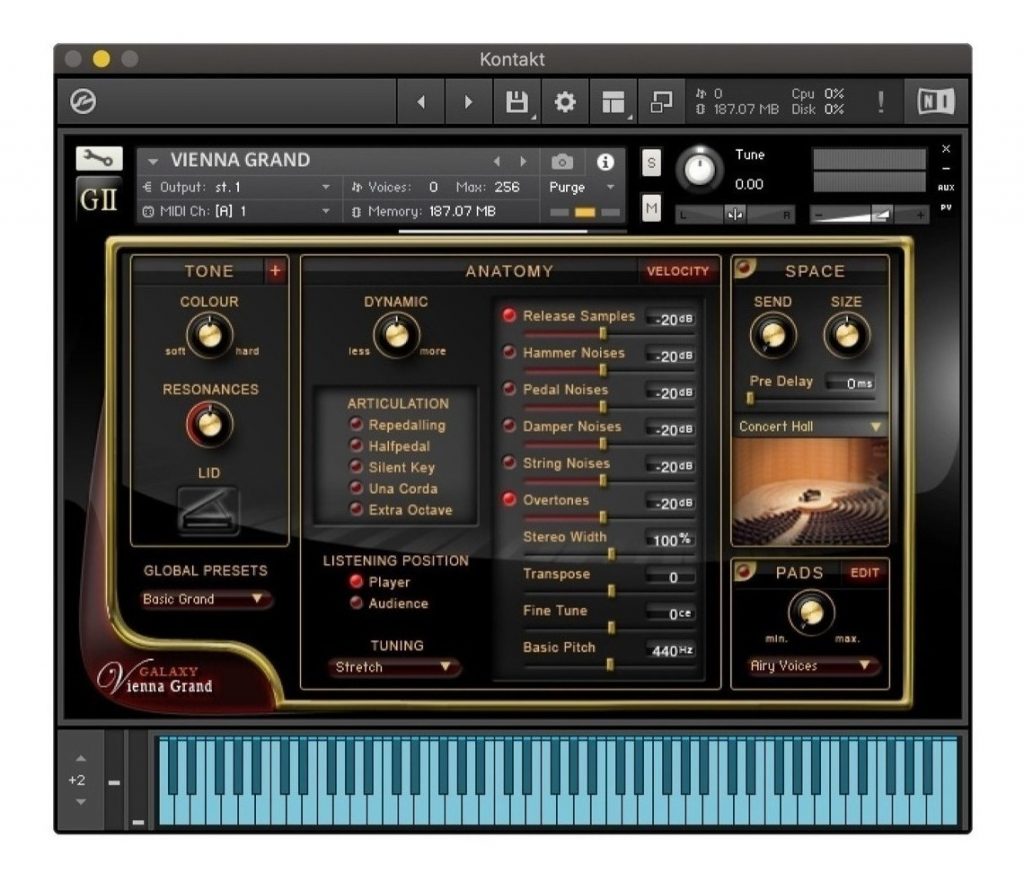Click the save floppy disk icon
The height and width of the screenshot is (881, 1024).
(517, 102)
